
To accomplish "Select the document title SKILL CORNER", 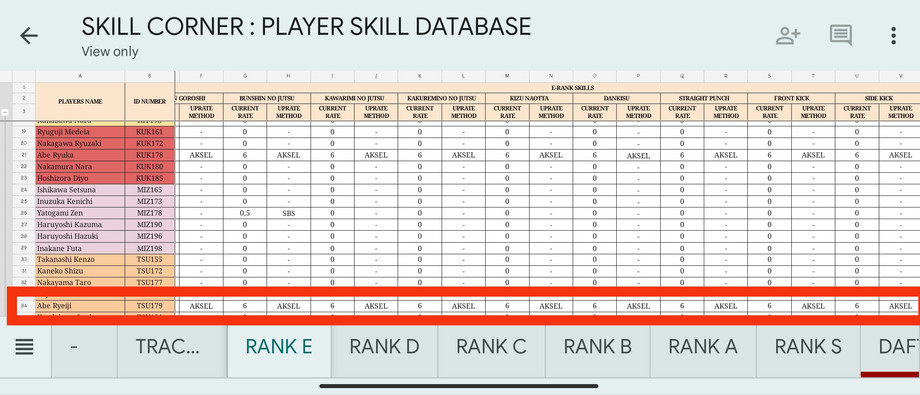I will pos(306,26).
